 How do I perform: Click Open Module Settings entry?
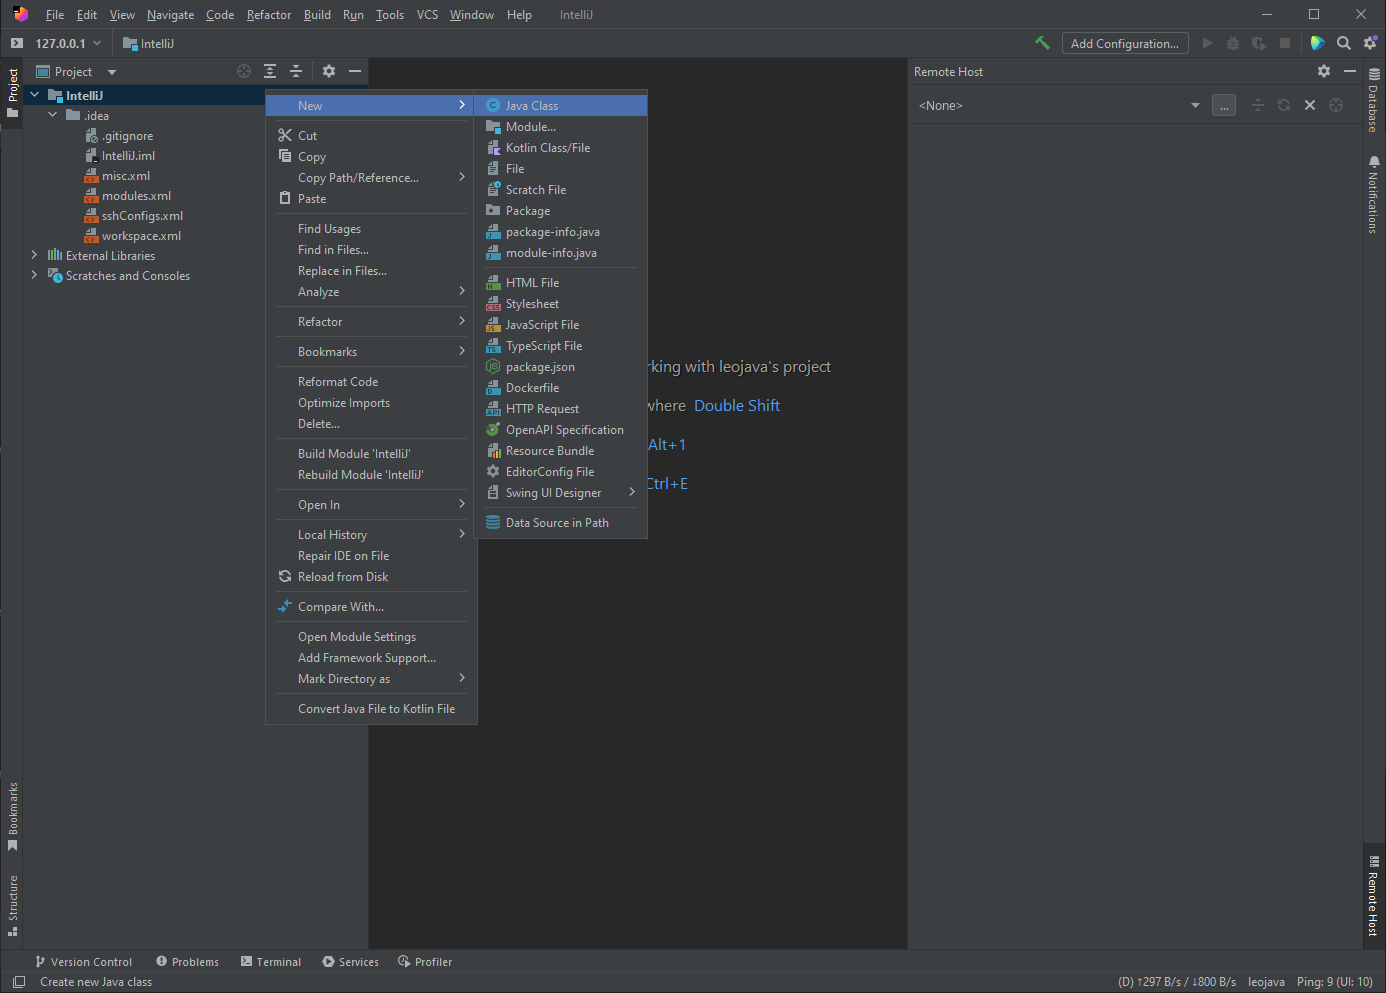371,636
